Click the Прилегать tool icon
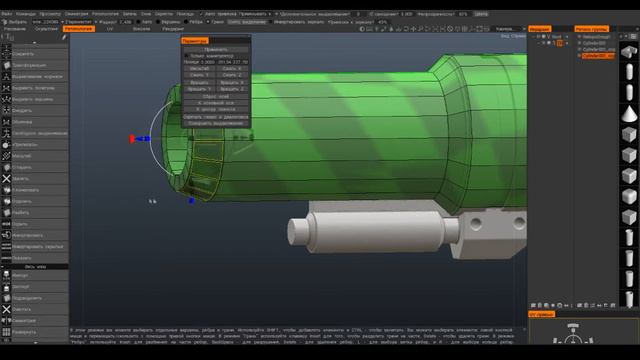This screenshot has width=640, height=360. (6, 144)
